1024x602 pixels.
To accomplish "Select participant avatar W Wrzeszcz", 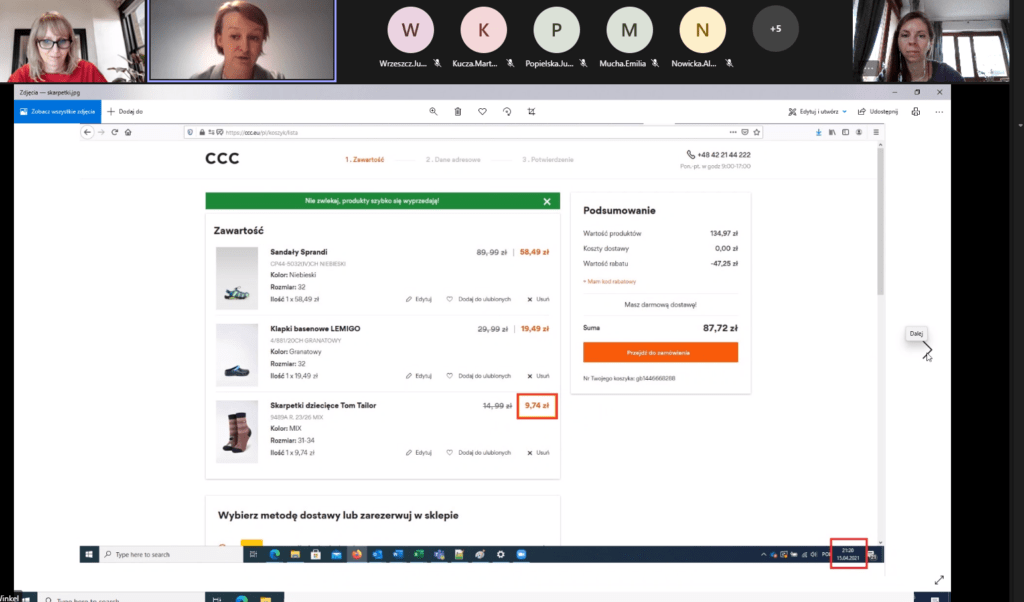I will click(410, 29).
